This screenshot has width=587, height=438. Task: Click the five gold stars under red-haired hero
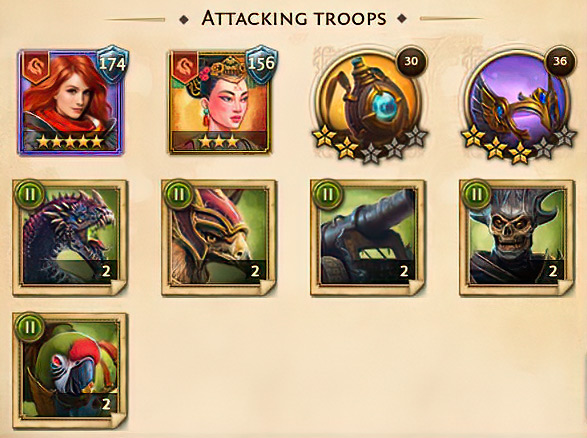pyautogui.click(x=70, y=142)
